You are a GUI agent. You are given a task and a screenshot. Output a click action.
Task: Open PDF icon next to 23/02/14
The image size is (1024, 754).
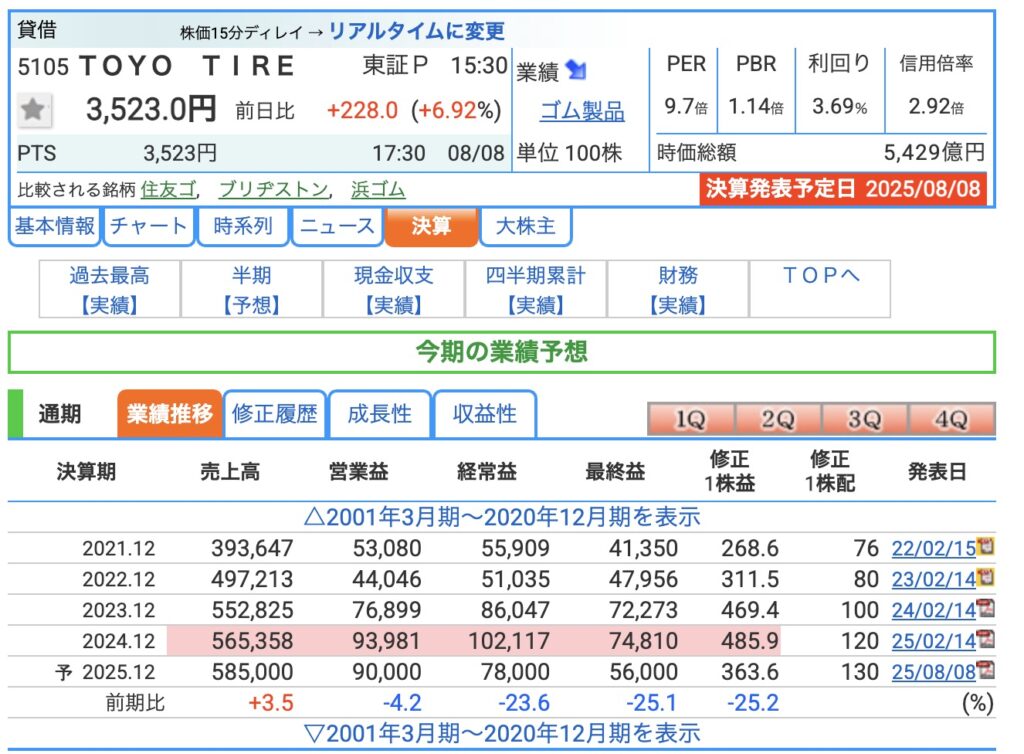tap(985, 577)
